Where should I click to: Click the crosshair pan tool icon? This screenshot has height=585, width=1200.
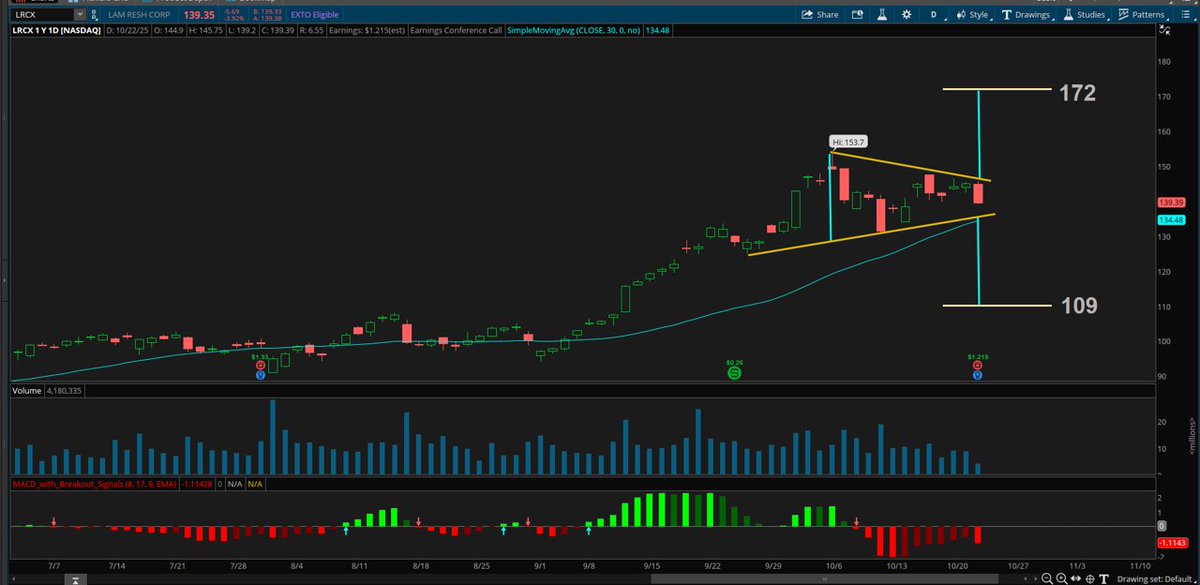click(x=1090, y=577)
